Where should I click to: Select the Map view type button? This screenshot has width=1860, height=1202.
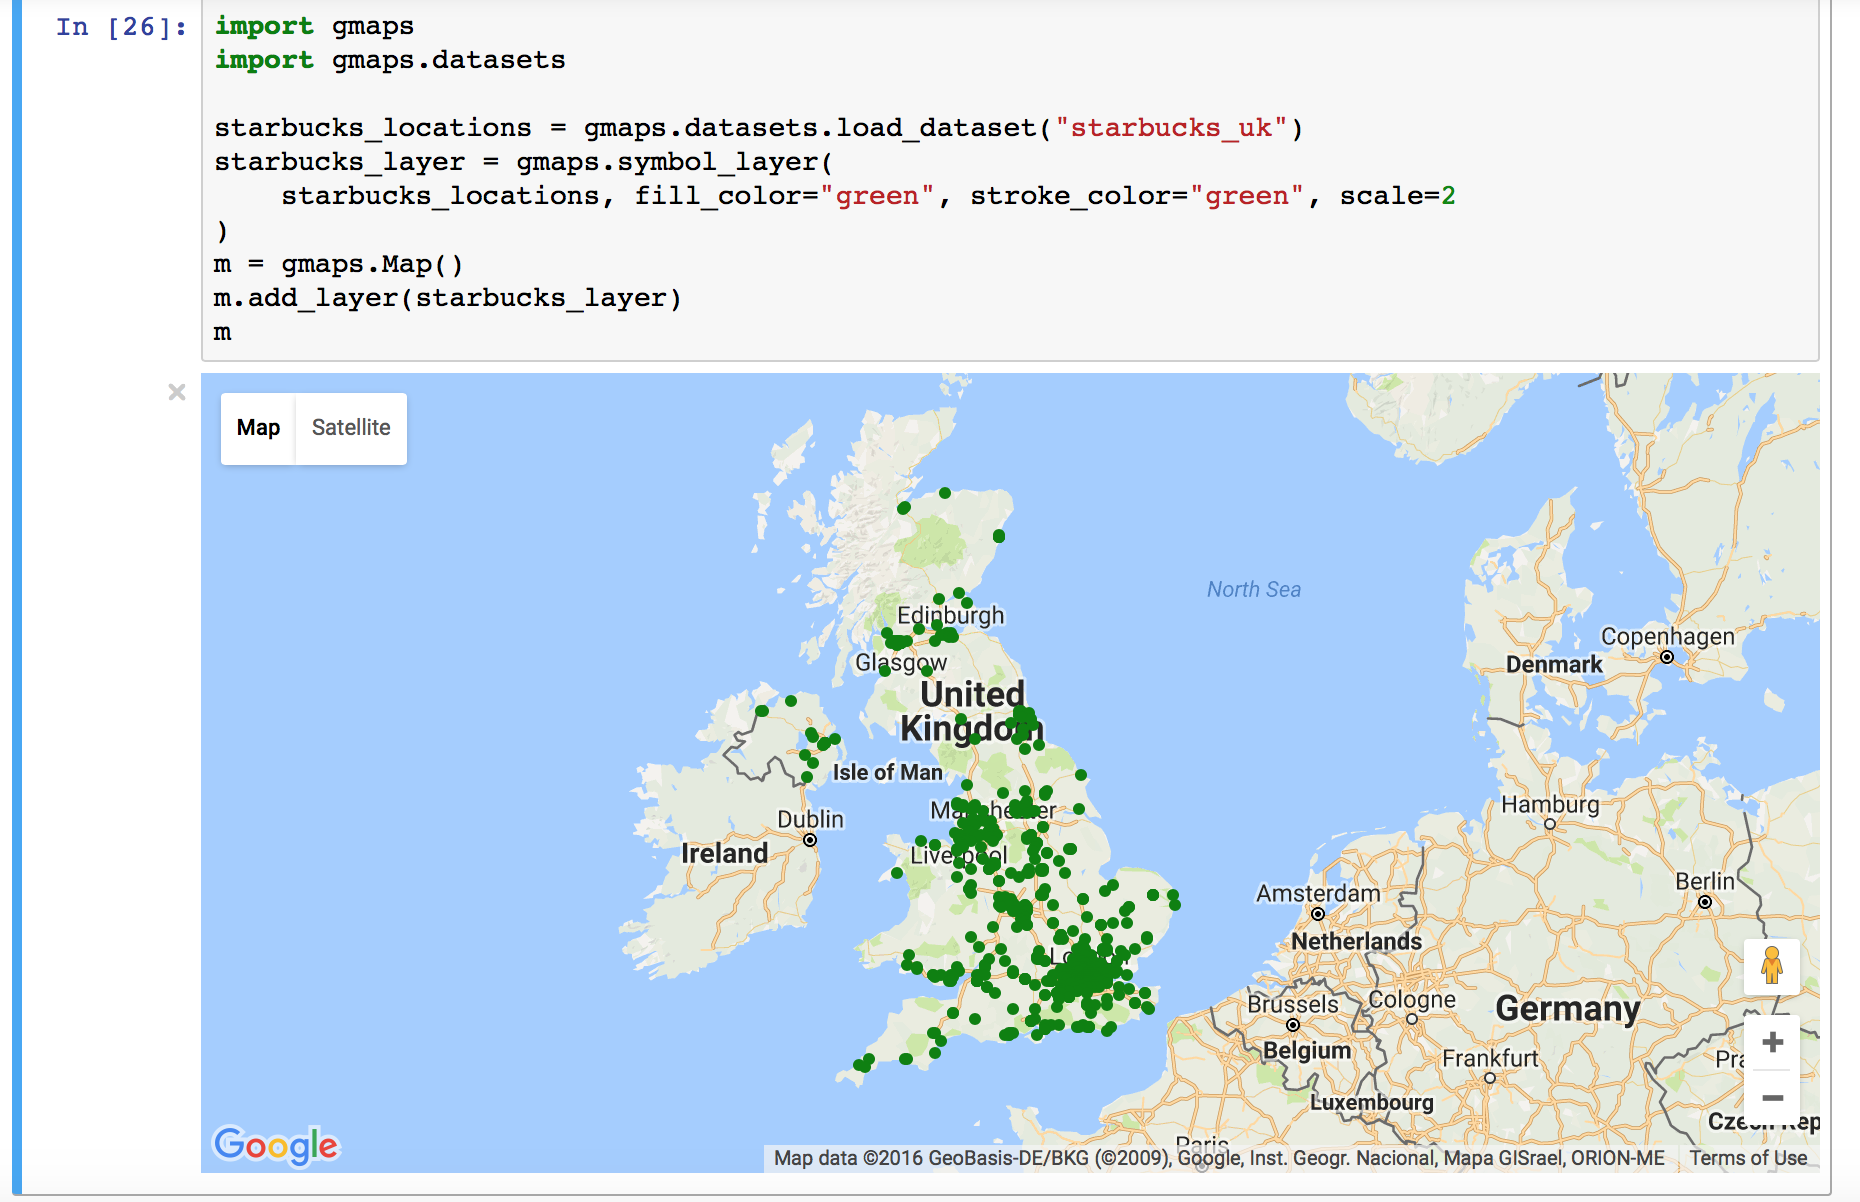[x=258, y=428]
